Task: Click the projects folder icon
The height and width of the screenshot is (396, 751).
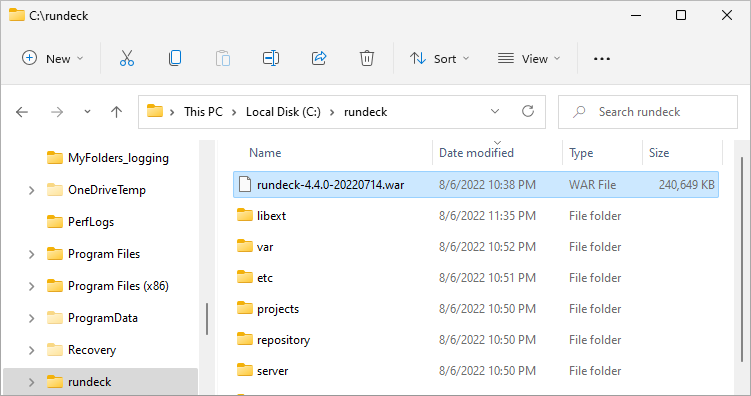Action: coord(245,308)
